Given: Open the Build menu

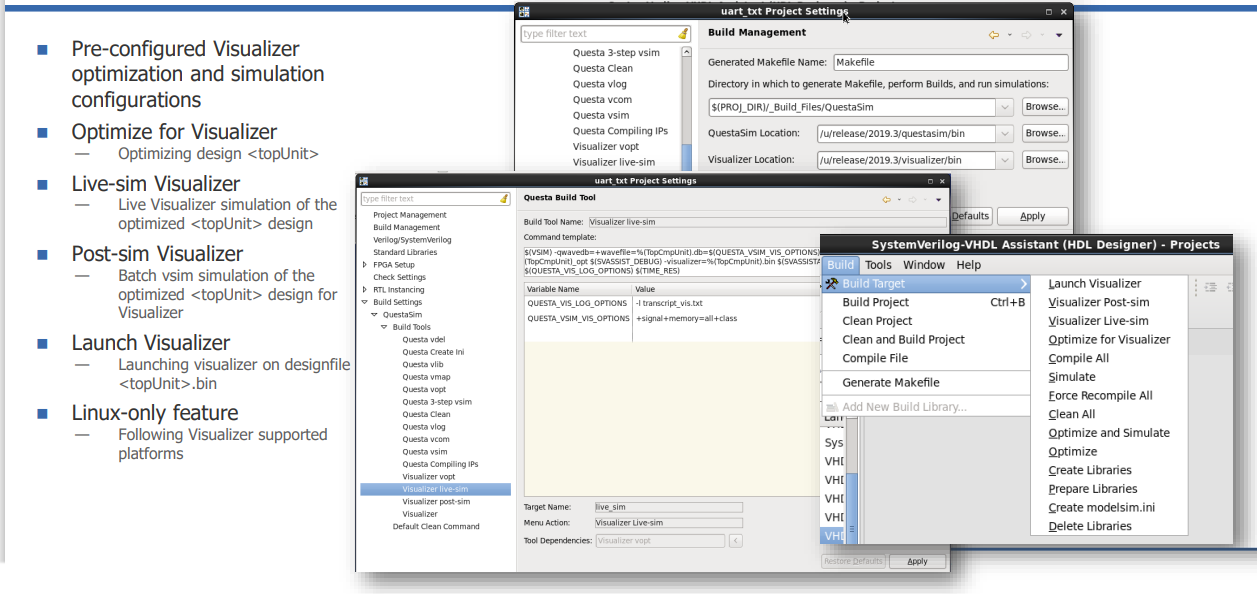Looking at the screenshot, I should point(840,265).
